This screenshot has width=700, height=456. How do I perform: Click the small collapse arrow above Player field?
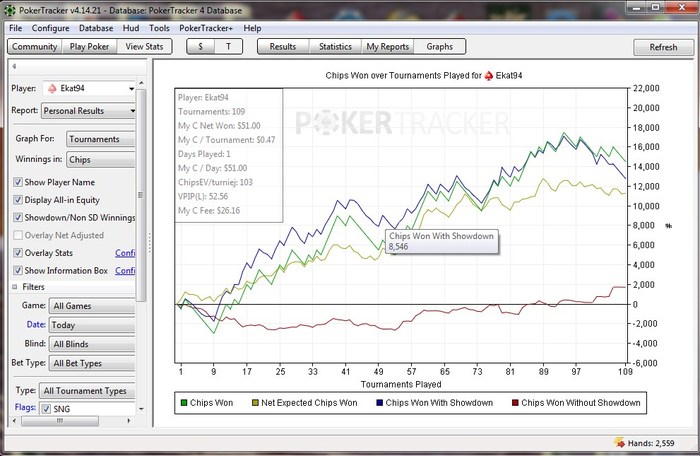tap(14, 67)
